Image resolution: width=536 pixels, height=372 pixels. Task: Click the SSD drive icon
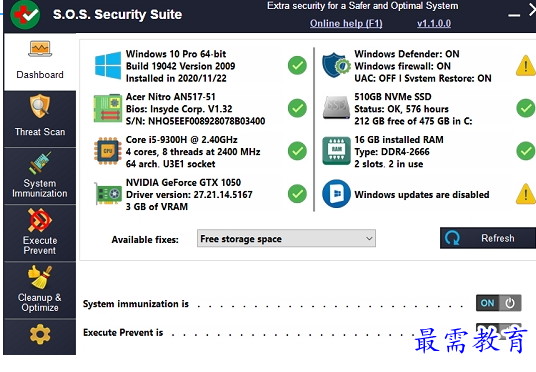336,108
